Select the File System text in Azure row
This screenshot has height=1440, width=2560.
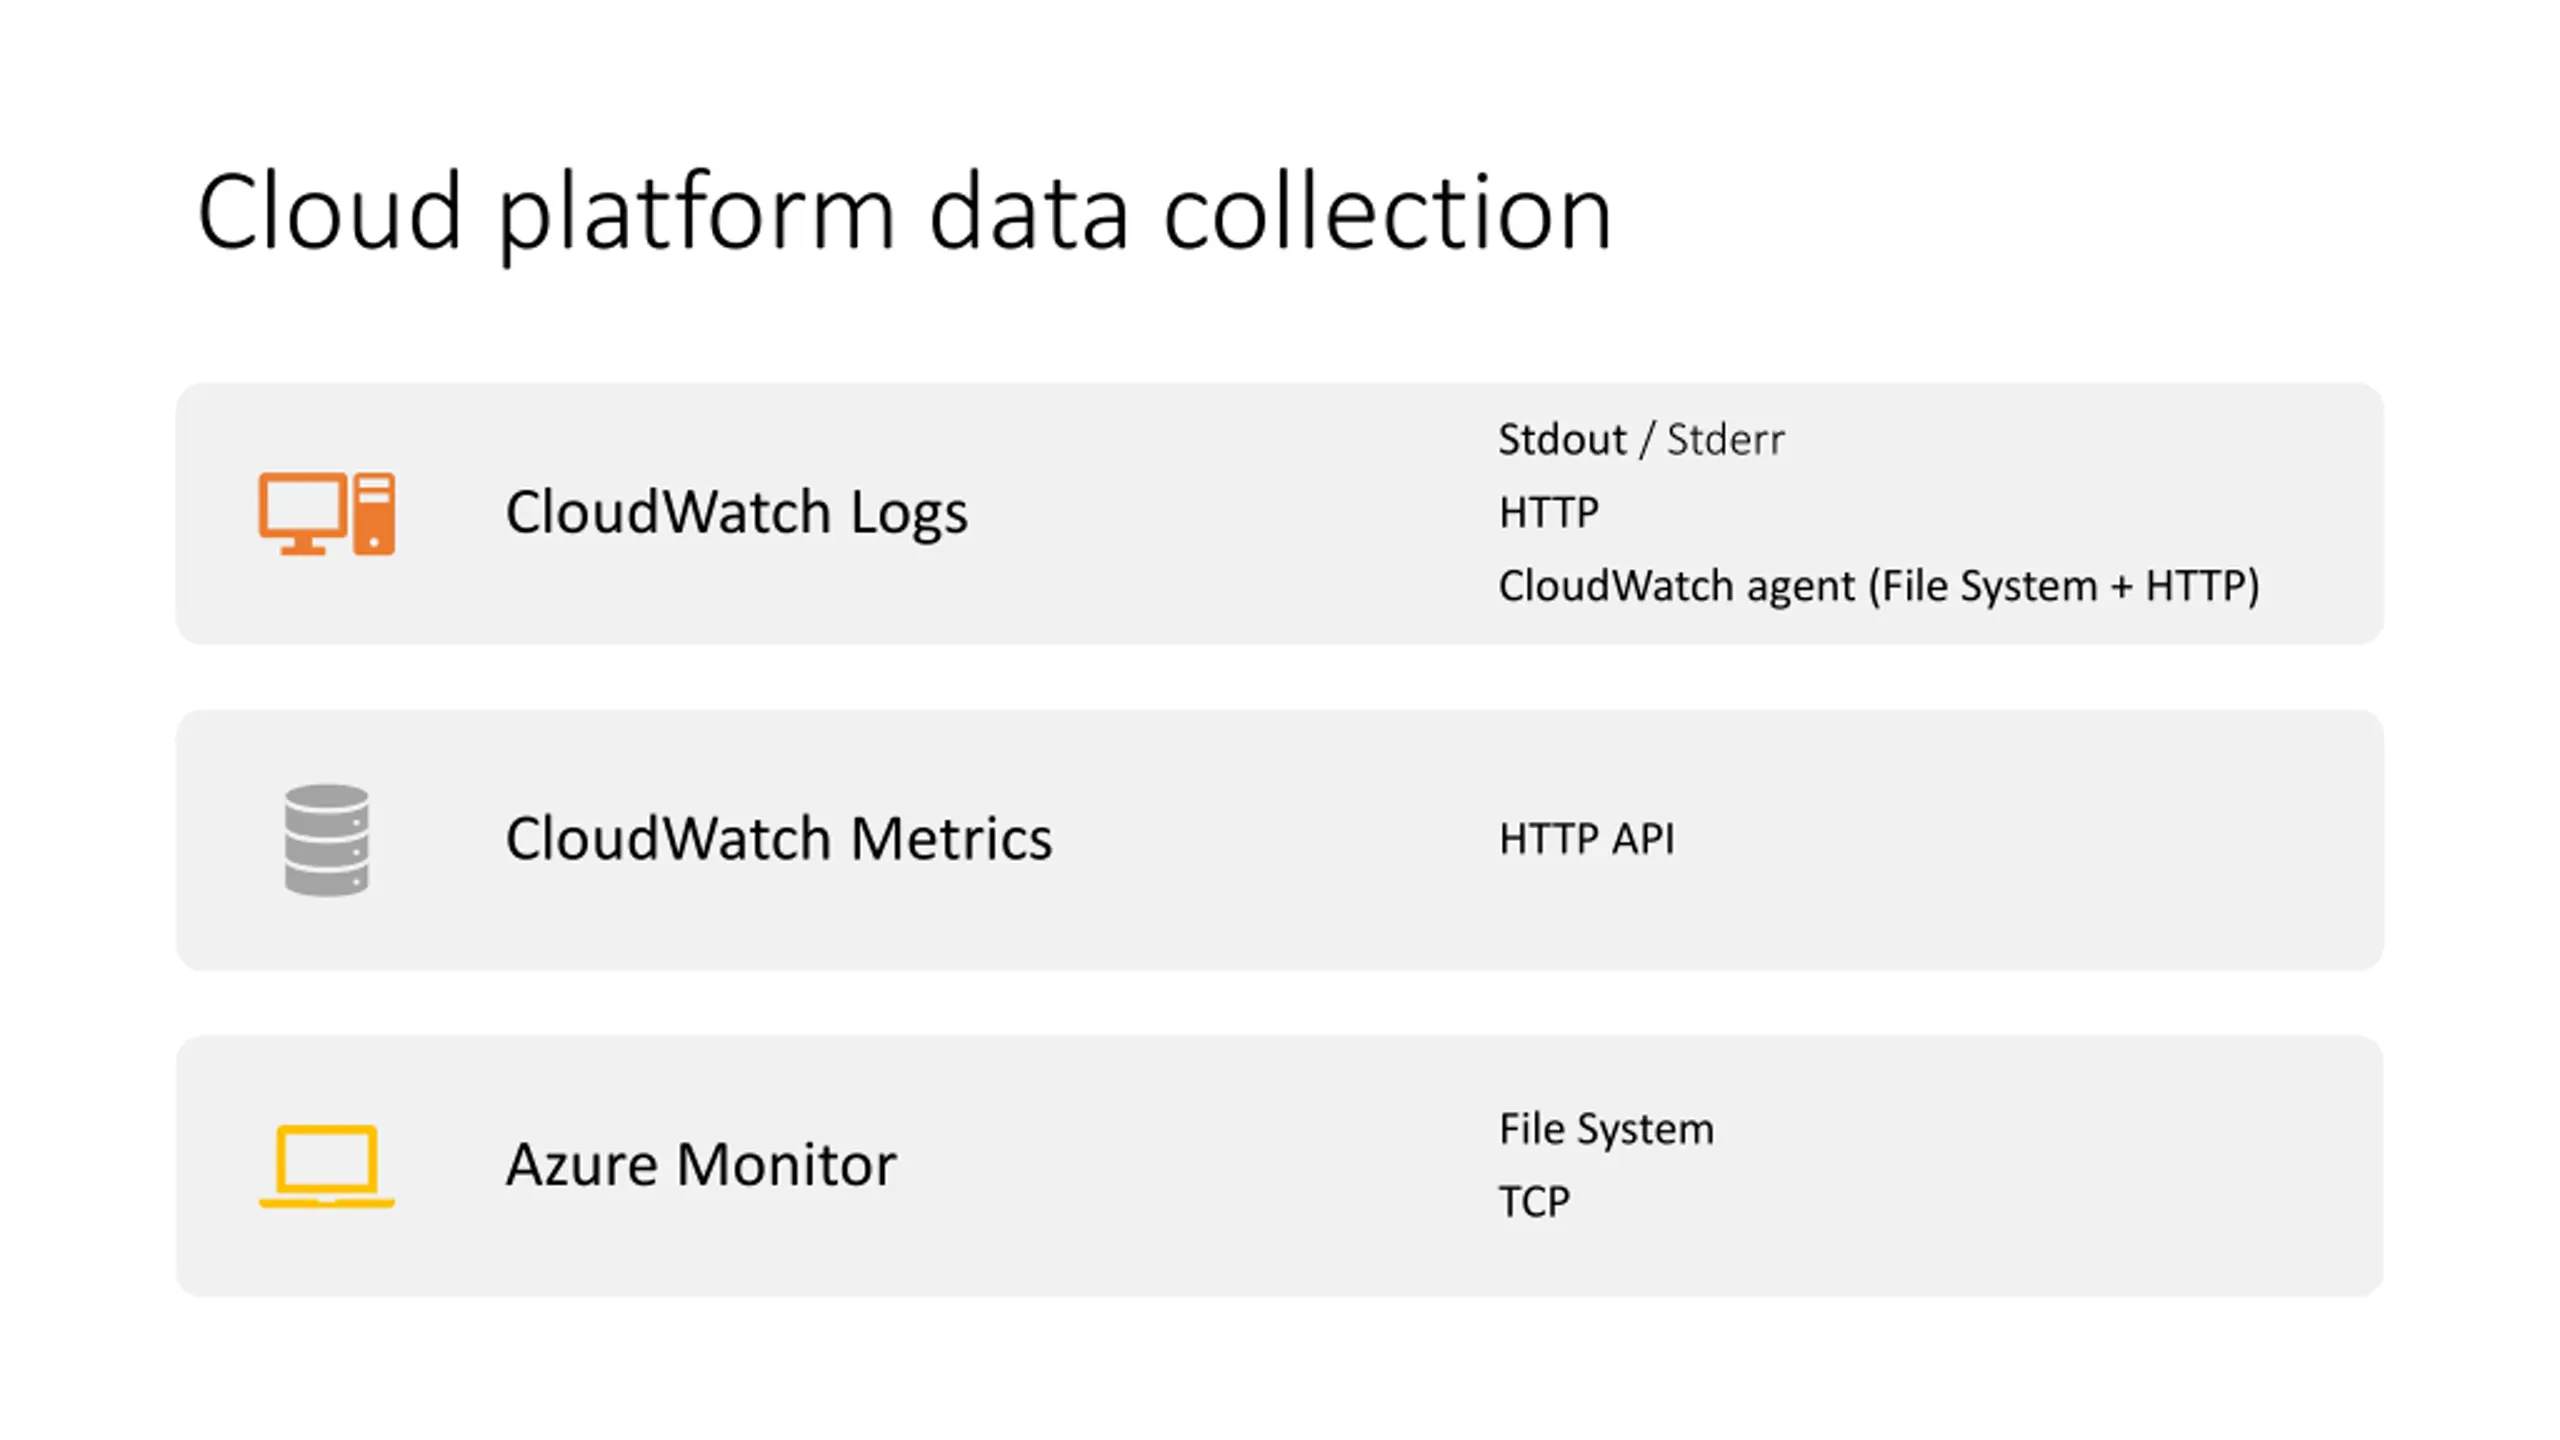pyautogui.click(x=1606, y=1130)
